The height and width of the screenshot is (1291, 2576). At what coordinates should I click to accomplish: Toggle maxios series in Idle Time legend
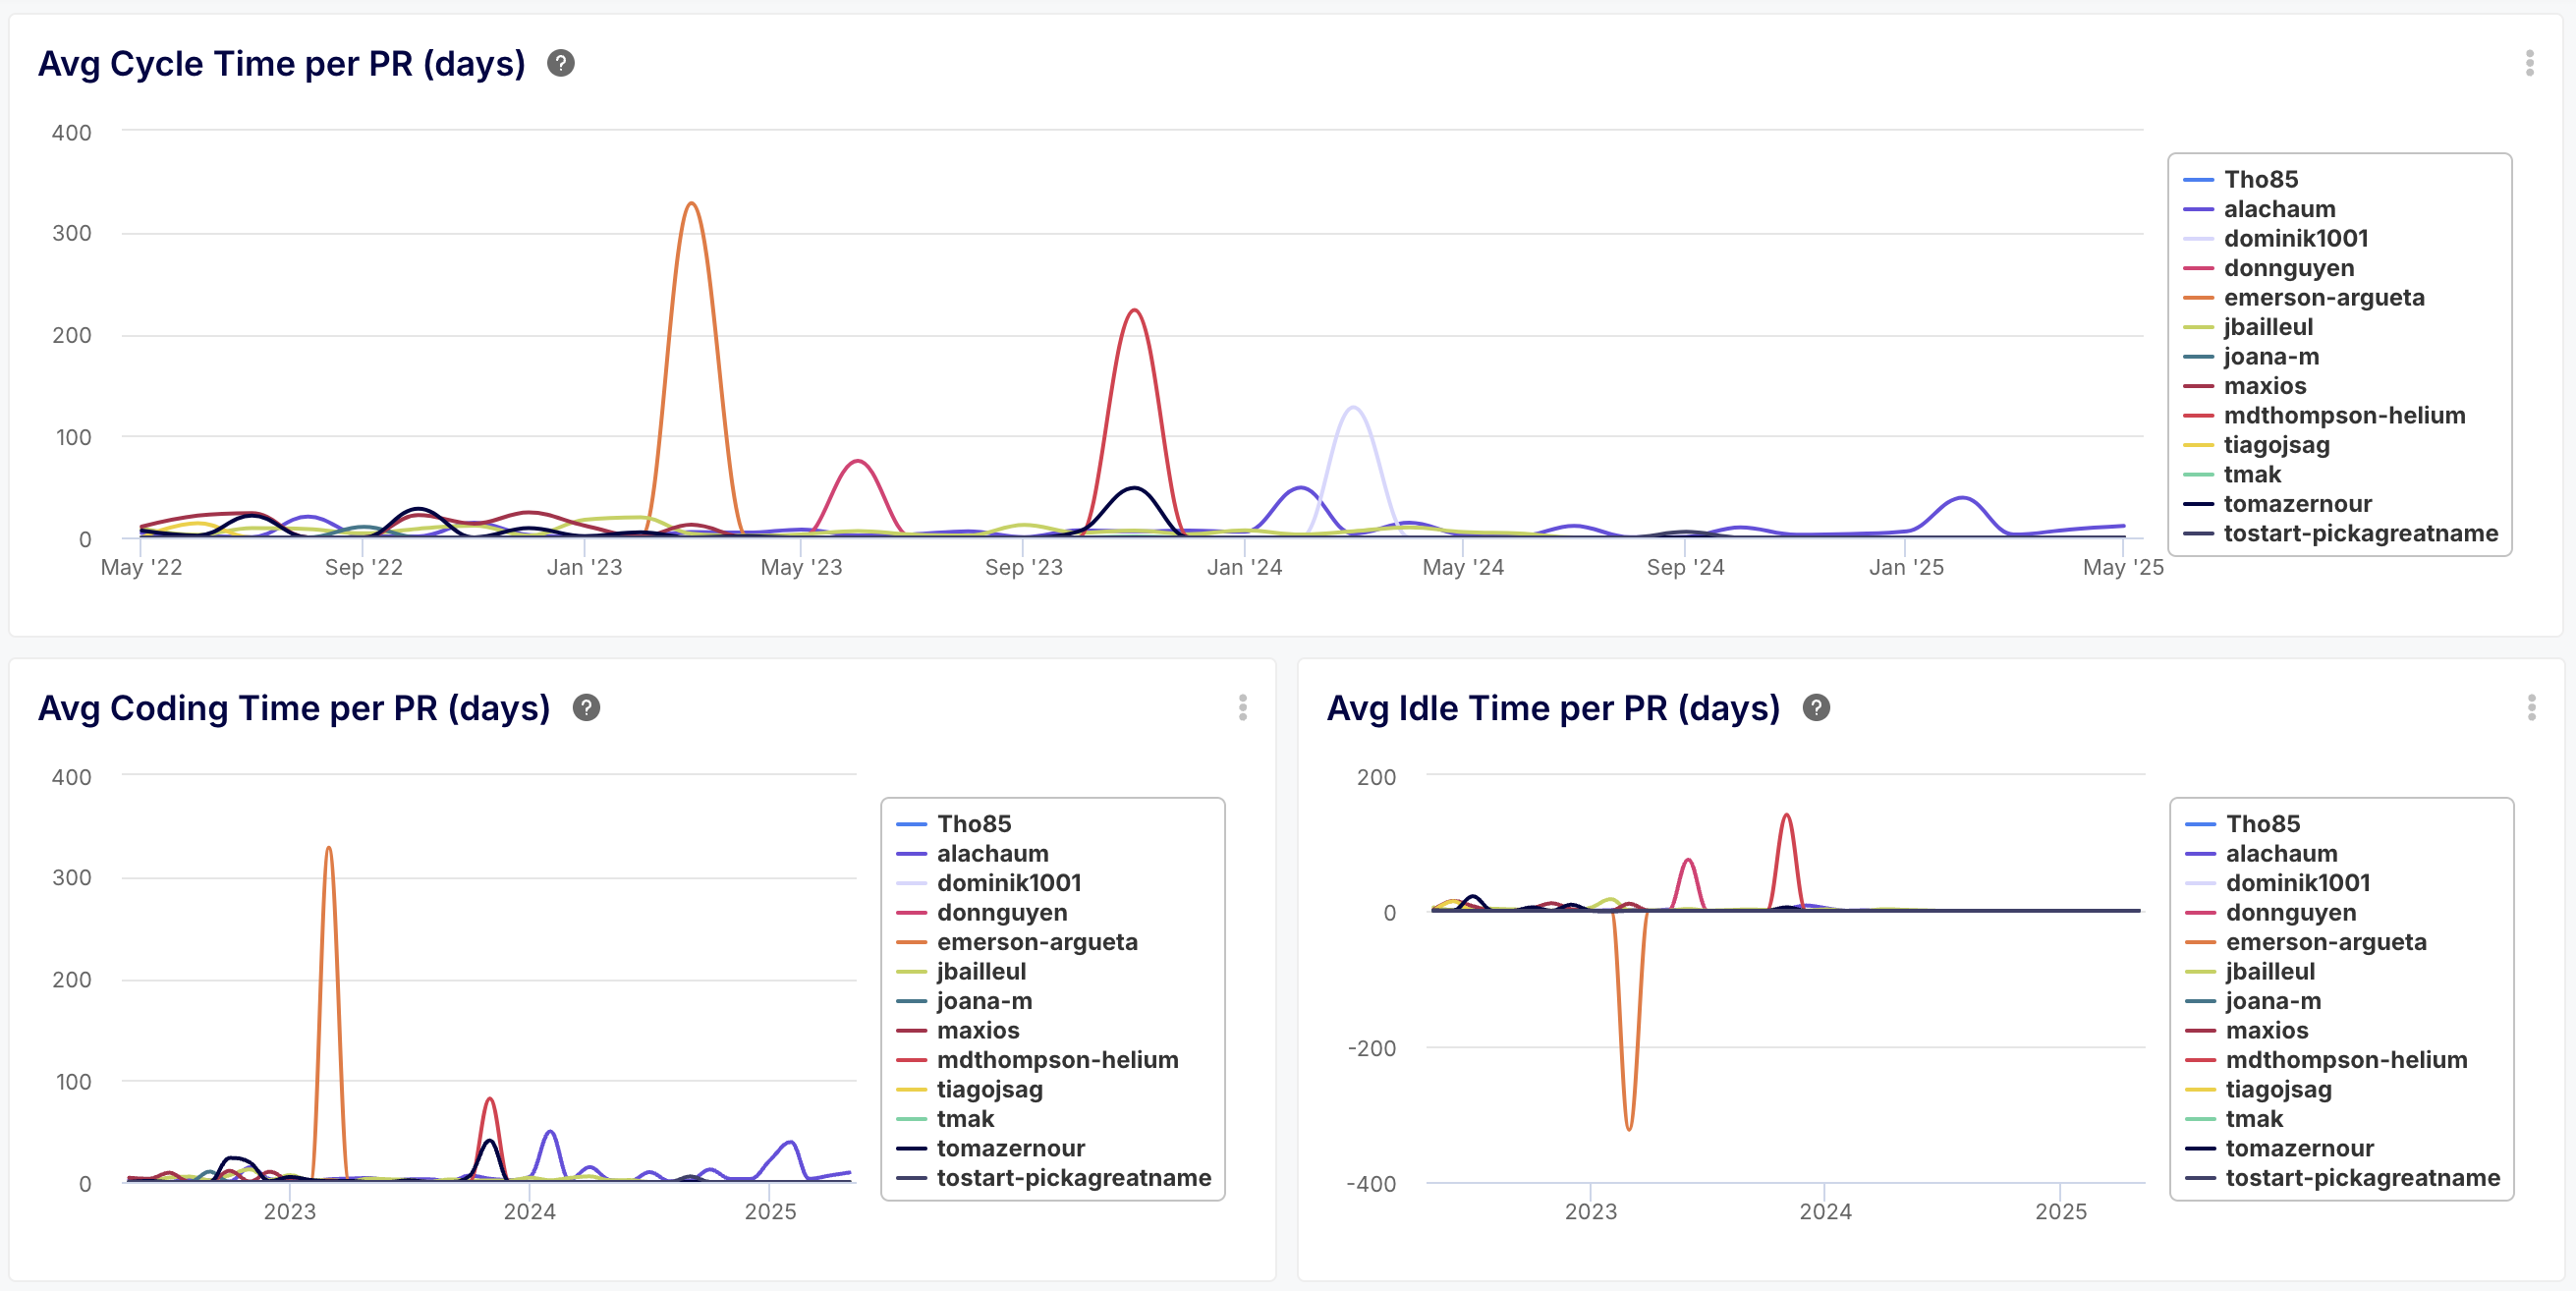(2266, 1031)
